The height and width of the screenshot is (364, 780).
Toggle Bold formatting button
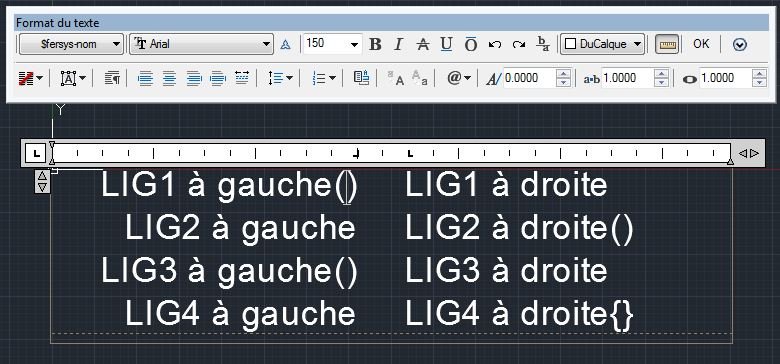click(x=376, y=44)
